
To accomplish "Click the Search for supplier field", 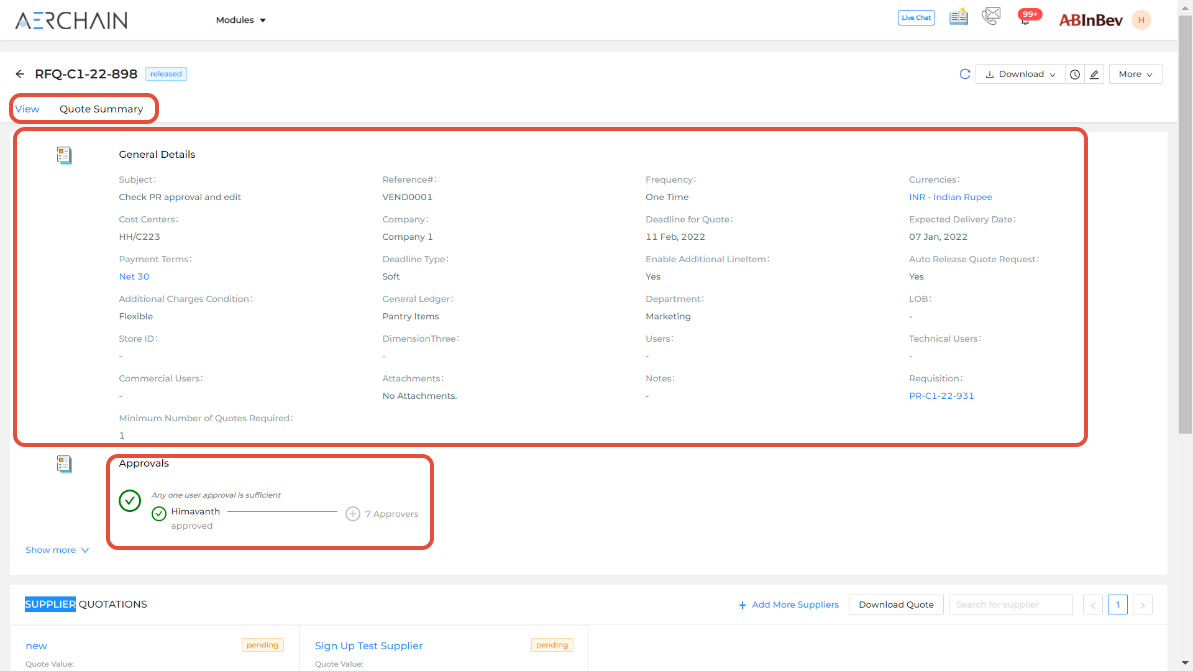I will (1009, 604).
